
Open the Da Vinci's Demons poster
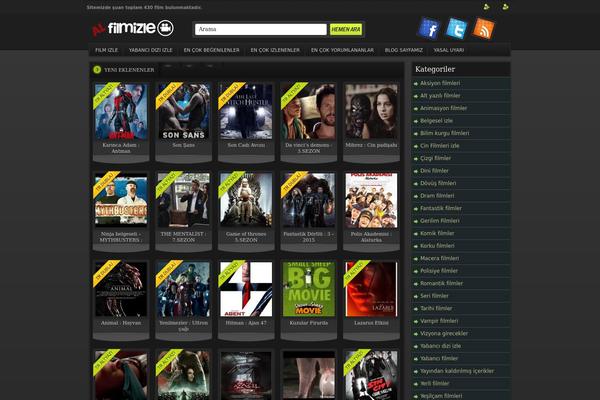click(x=309, y=111)
